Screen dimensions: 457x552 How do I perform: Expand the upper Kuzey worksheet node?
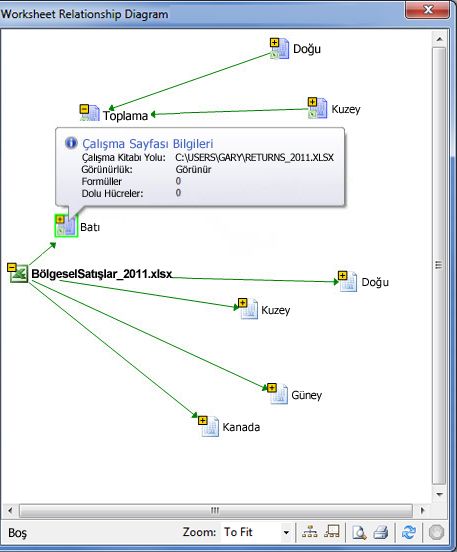(x=312, y=102)
